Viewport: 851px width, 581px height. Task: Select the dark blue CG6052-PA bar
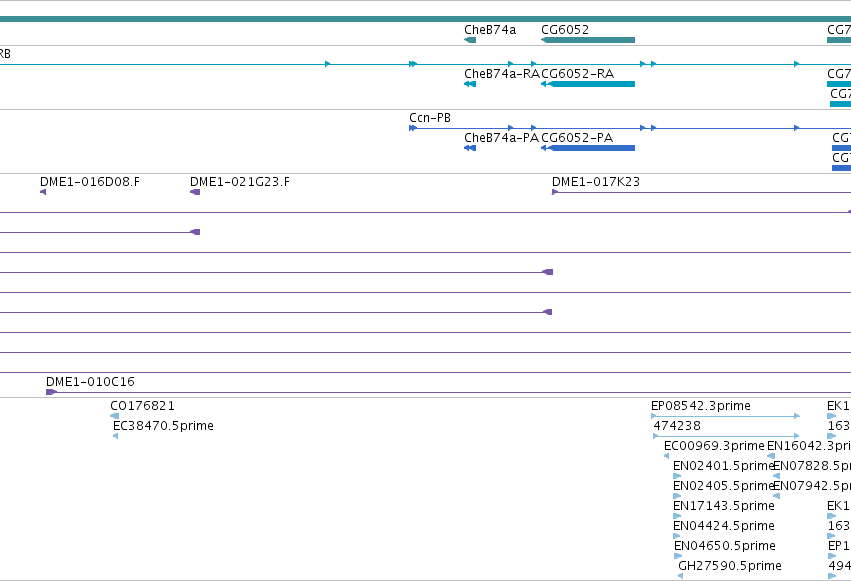pyautogui.click(x=588, y=148)
